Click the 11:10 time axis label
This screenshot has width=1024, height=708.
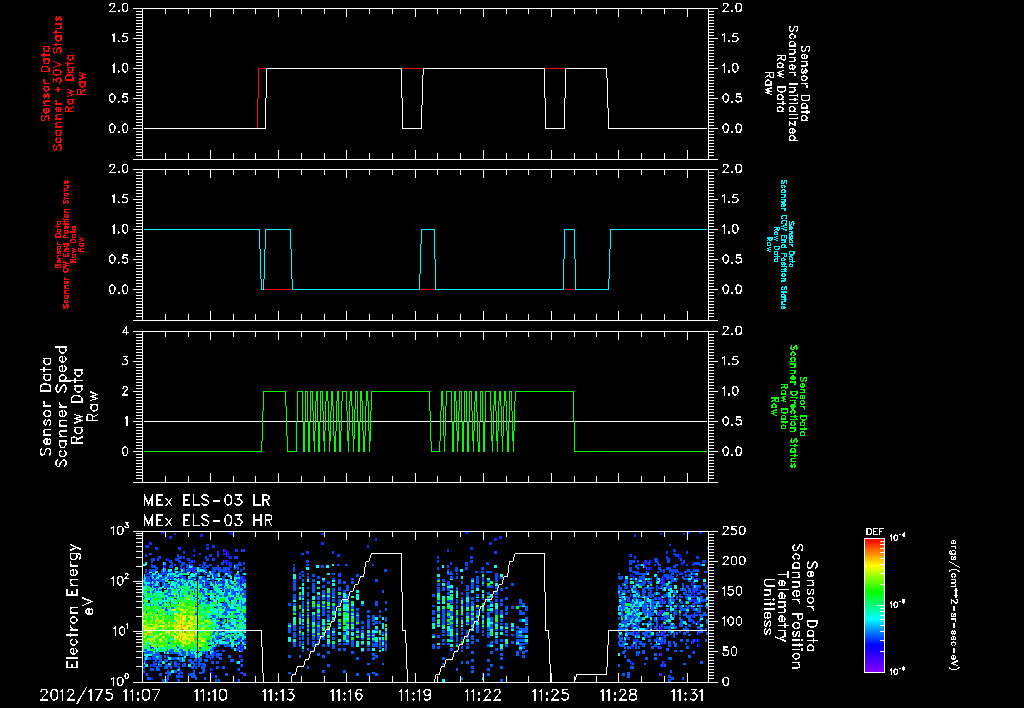point(210,695)
